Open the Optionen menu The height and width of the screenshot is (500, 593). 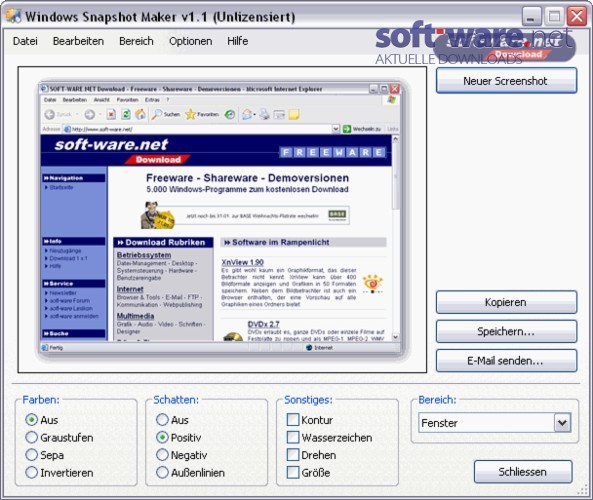[190, 41]
